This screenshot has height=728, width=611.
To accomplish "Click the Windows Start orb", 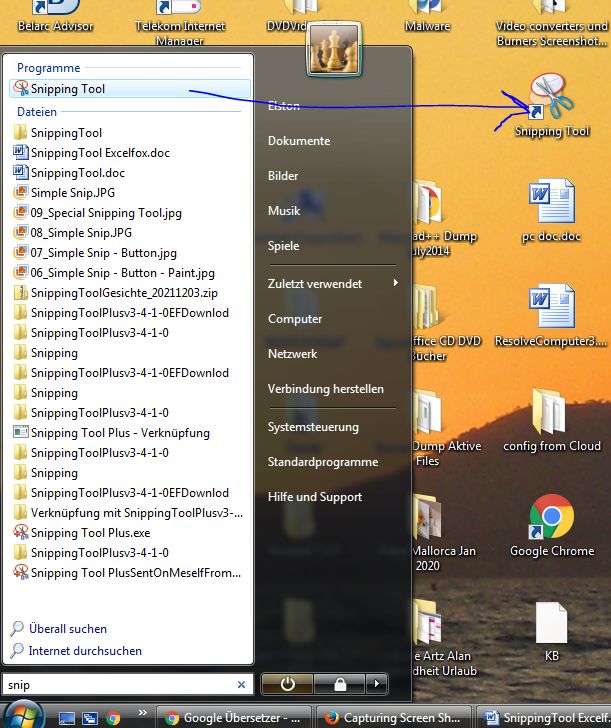I will [x=23, y=716].
